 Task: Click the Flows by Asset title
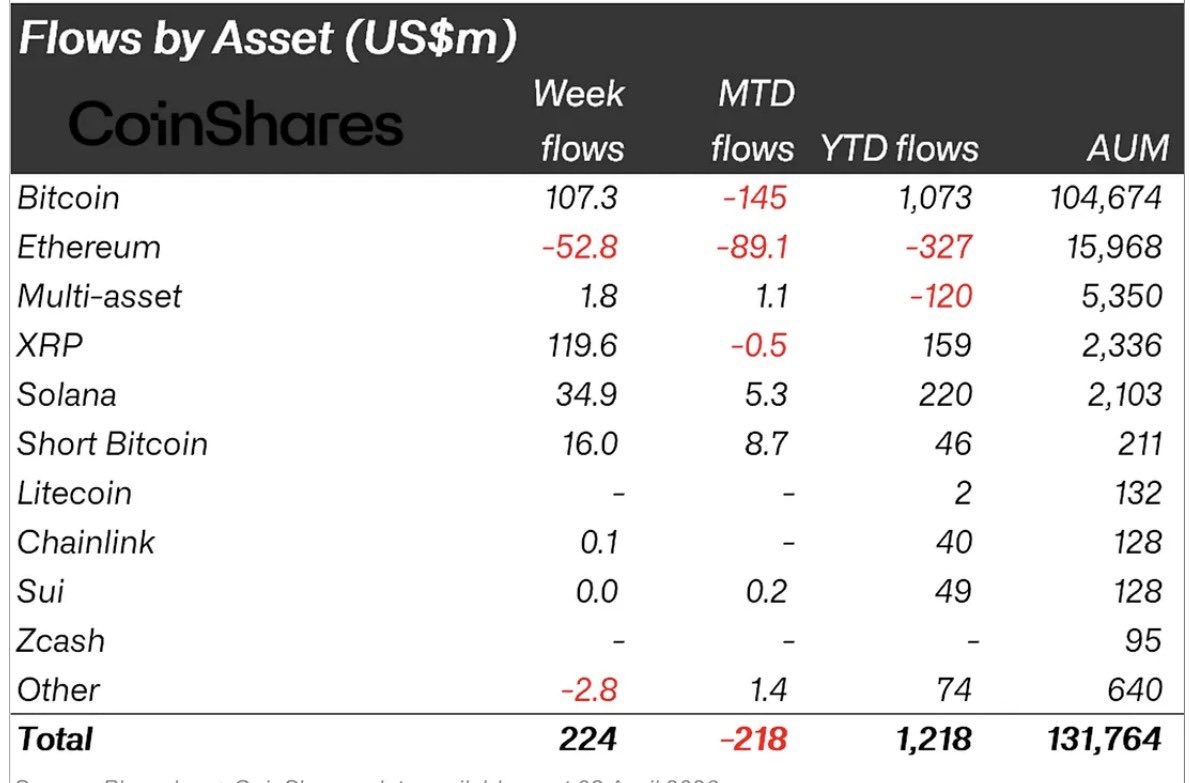(268, 38)
